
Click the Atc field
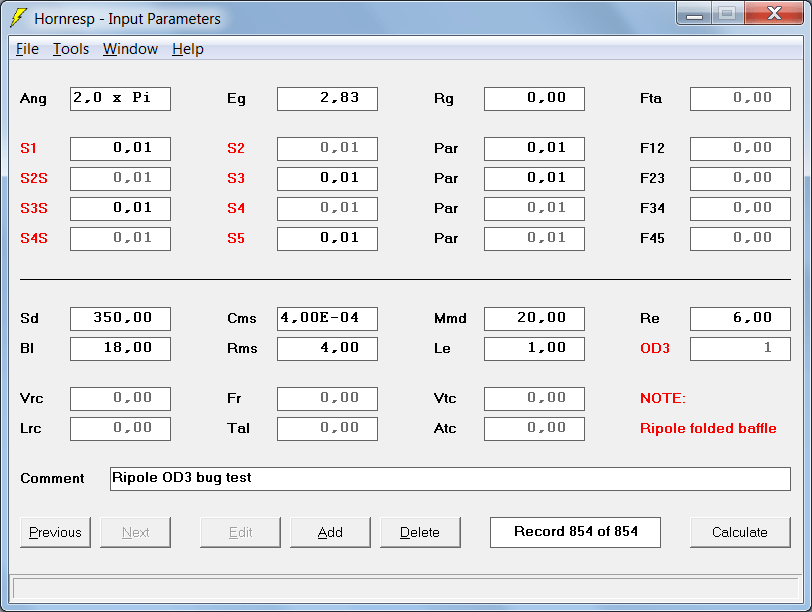click(534, 429)
